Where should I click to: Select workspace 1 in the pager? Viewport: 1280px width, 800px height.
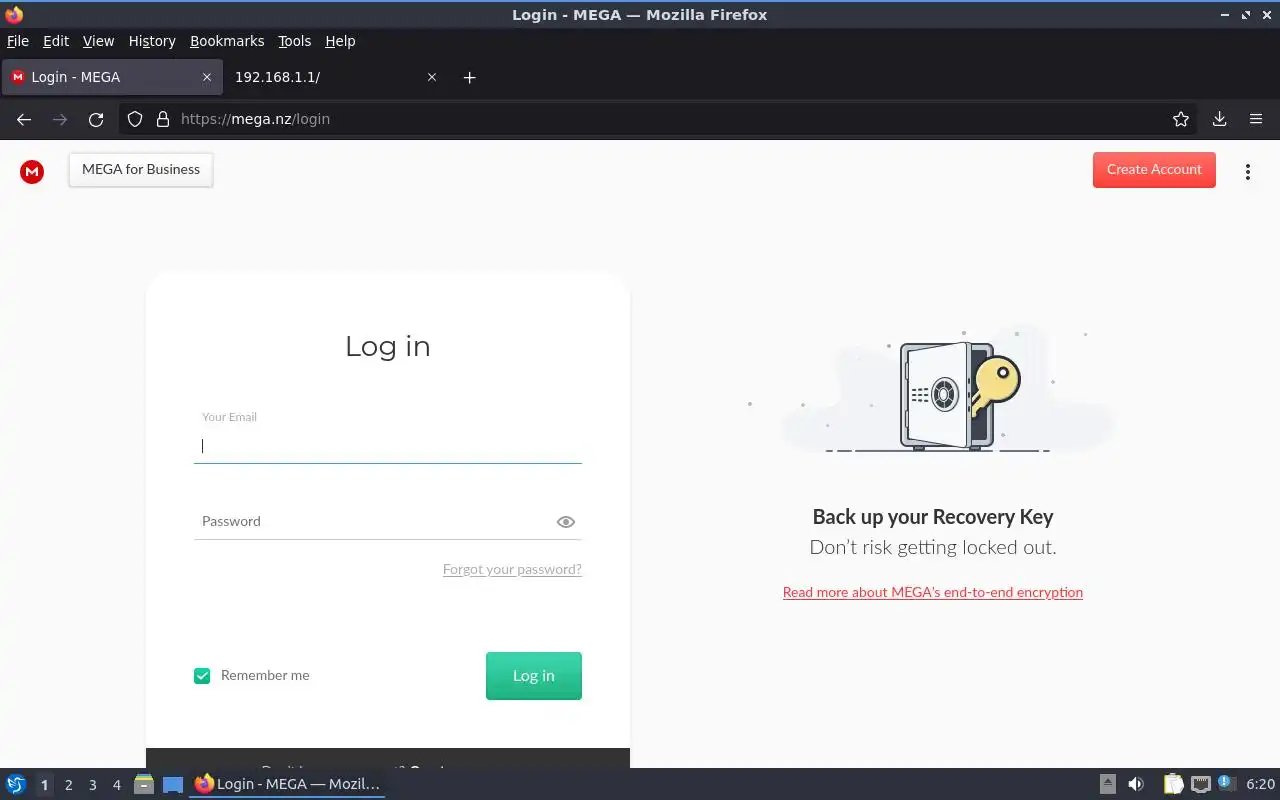pyautogui.click(x=44, y=785)
